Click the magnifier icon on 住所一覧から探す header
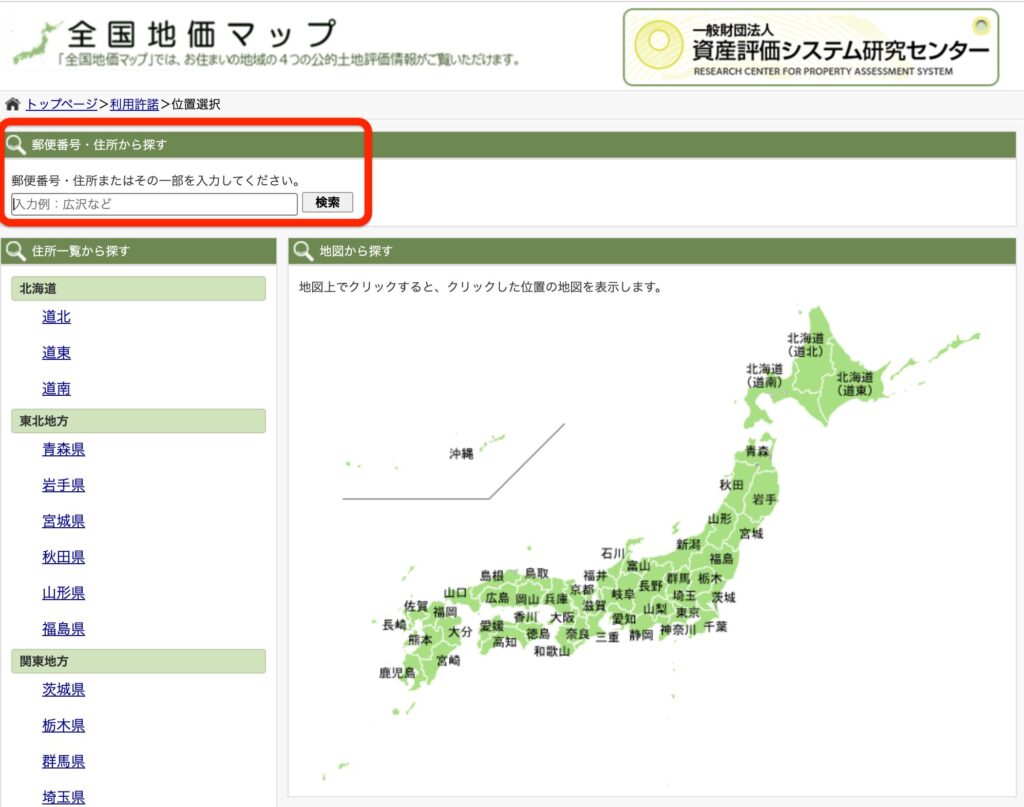Viewport: 1024px width, 807px height. [17, 251]
